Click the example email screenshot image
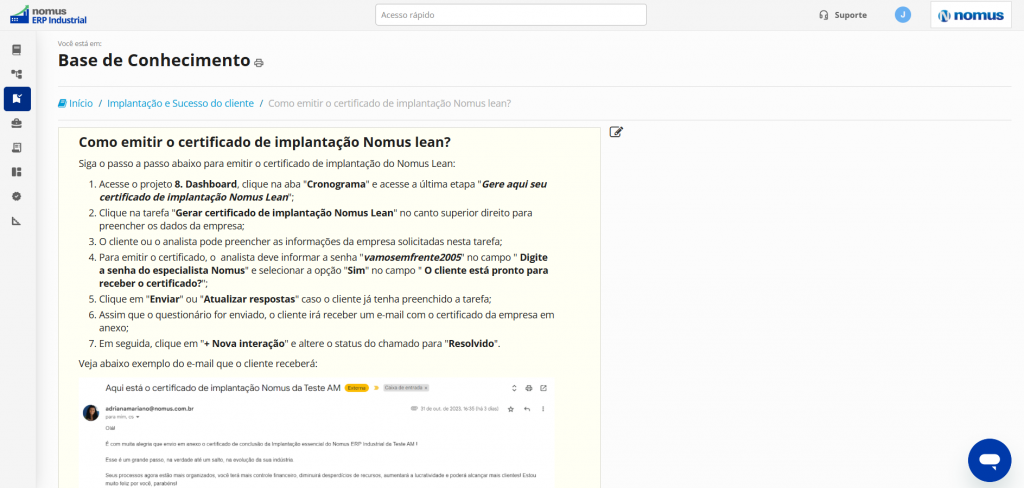Screen dimensions: 1024x488 [317, 432]
